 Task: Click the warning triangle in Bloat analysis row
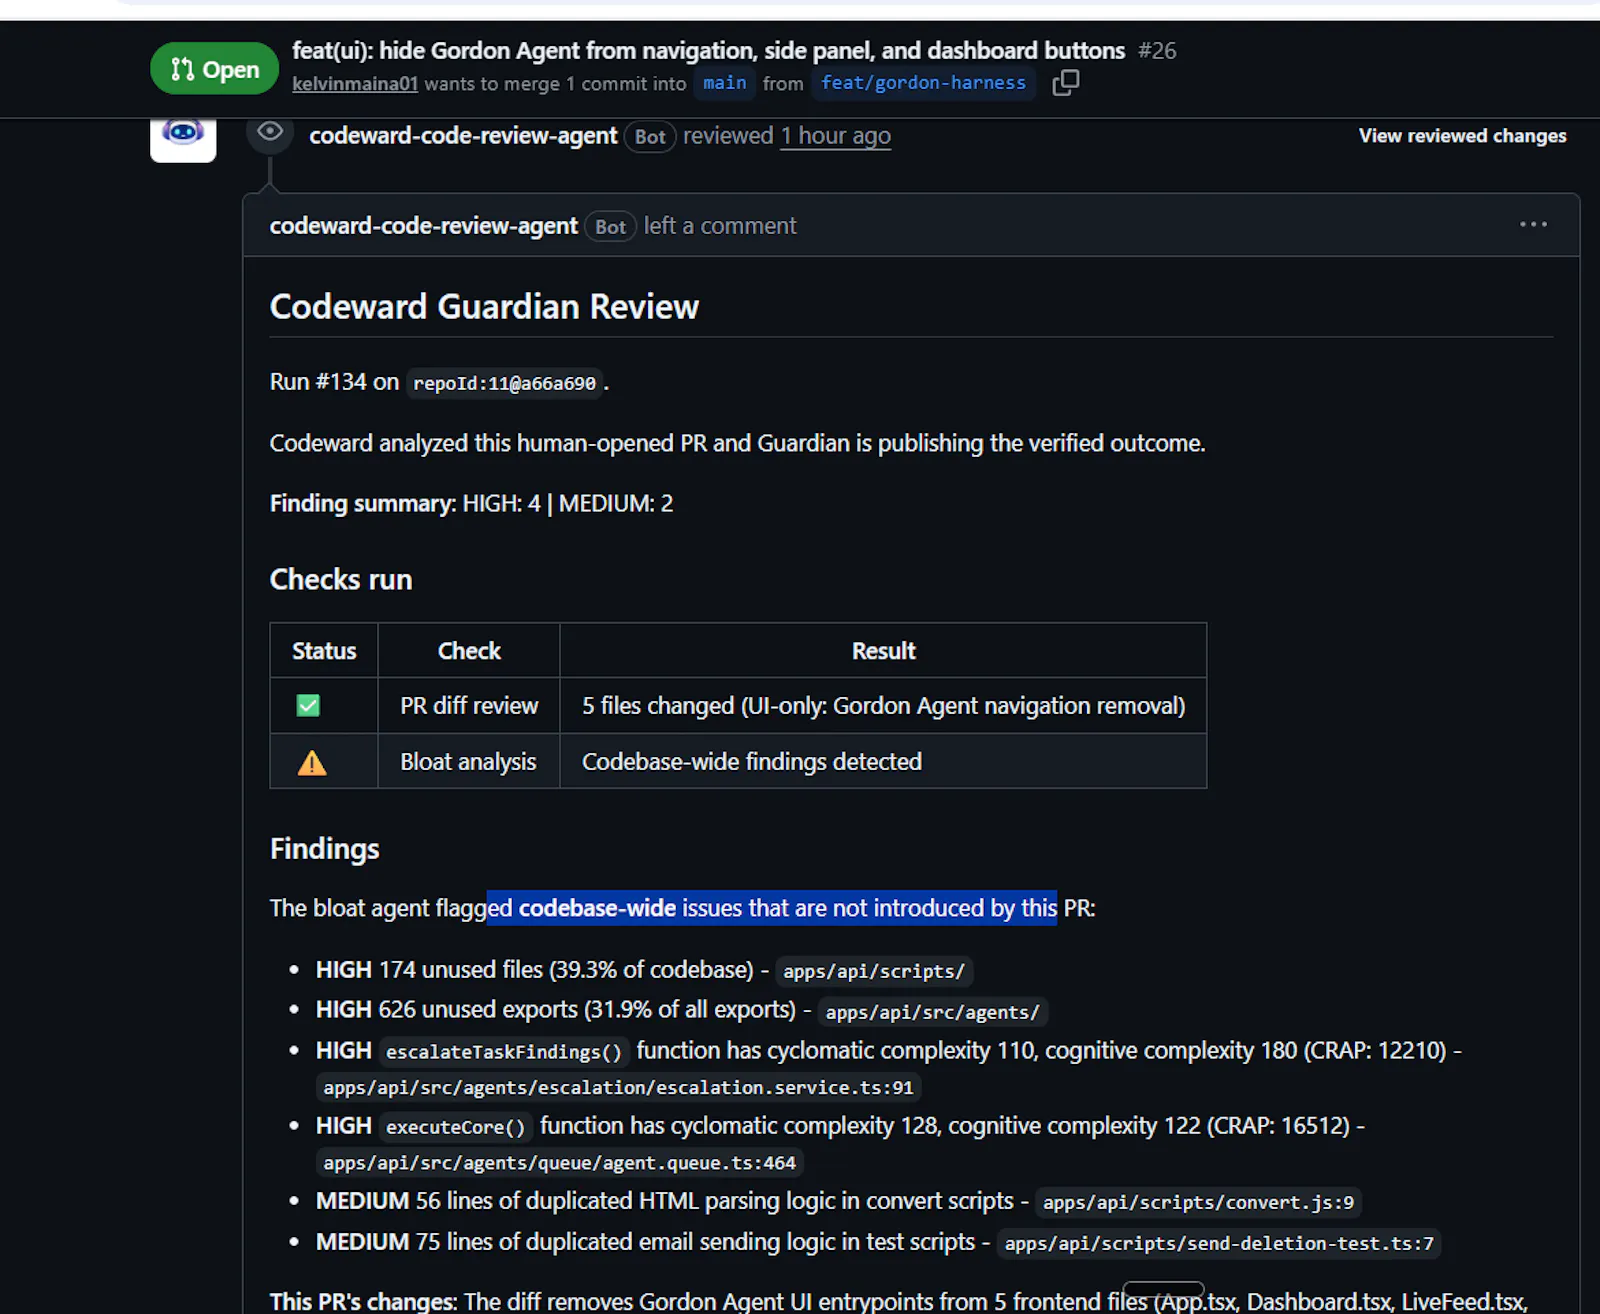click(312, 763)
